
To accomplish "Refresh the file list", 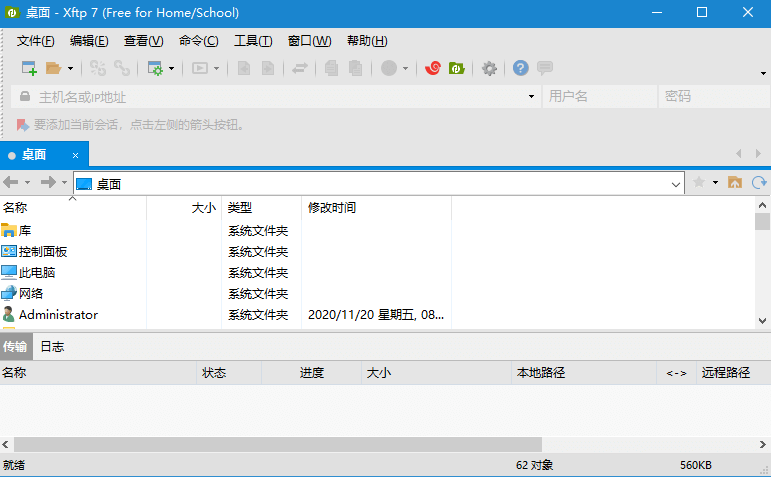I will [759, 182].
